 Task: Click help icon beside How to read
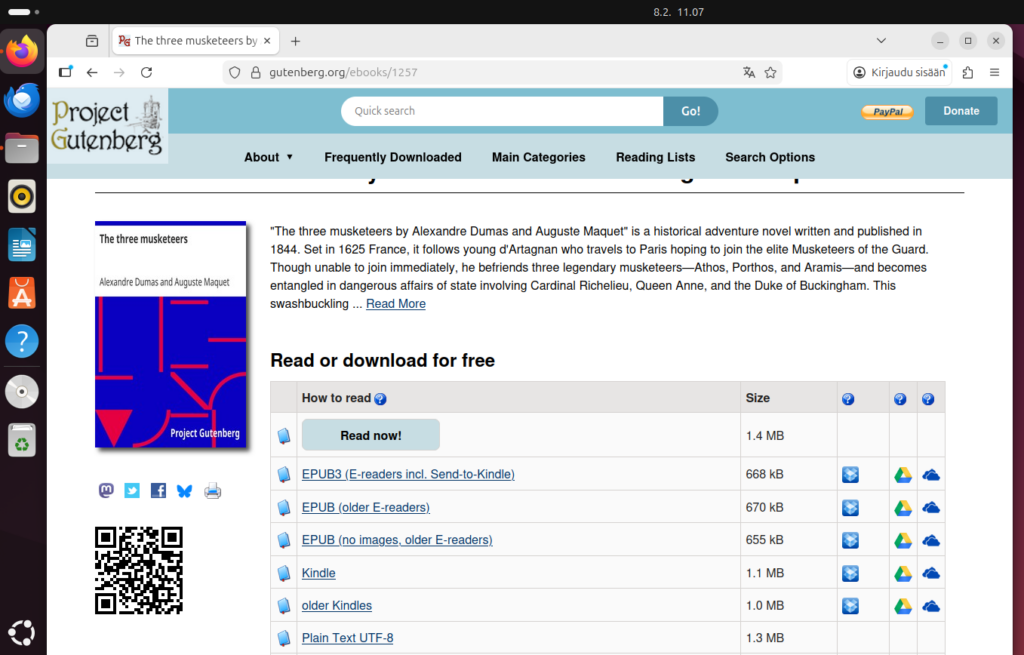pos(380,399)
